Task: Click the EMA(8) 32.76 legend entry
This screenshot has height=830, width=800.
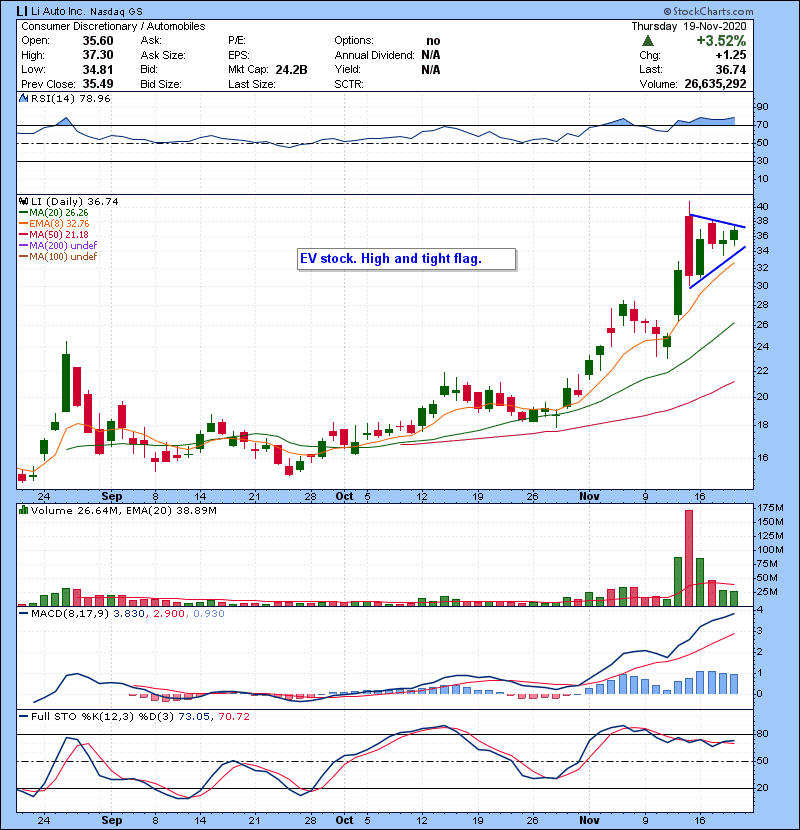Action: point(55,224)
